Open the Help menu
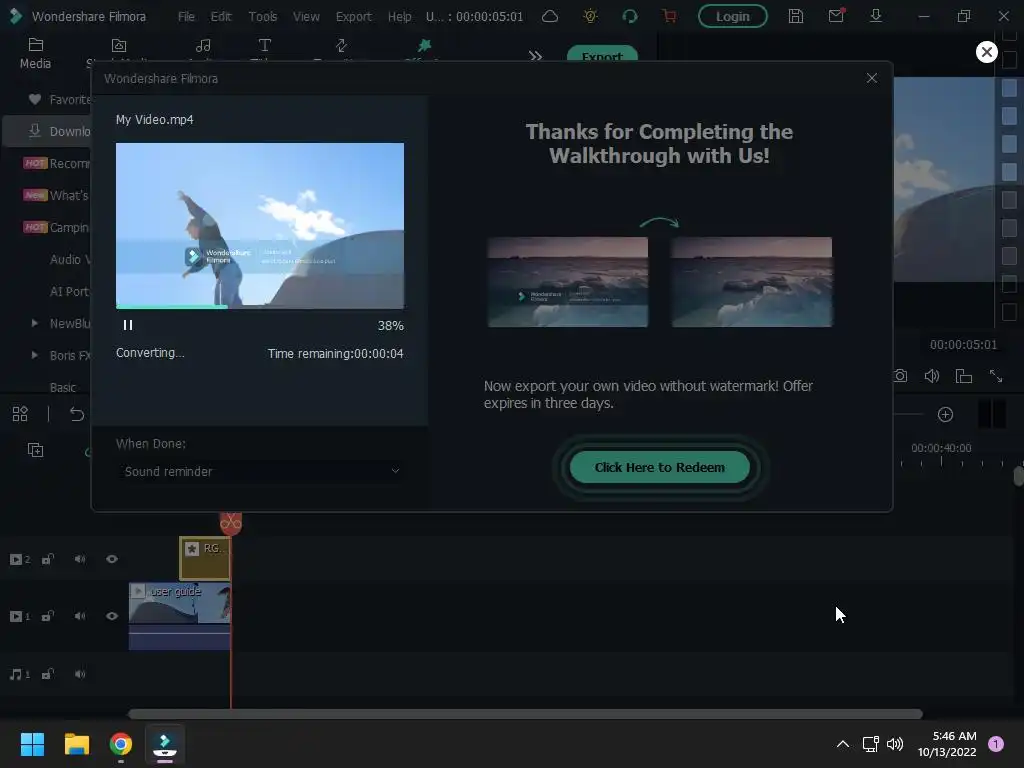The width and height of the screenshot is (1024, 768). click(399, 16)
